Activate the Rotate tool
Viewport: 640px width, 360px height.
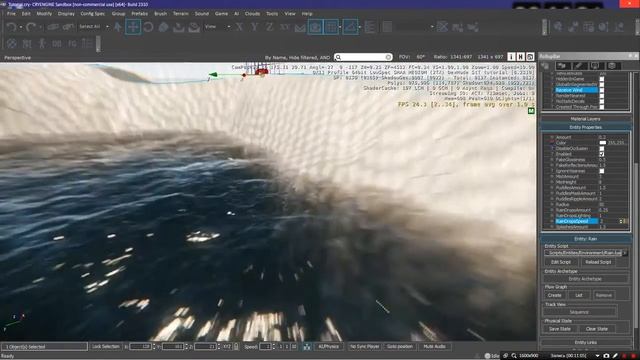[149, 27]
